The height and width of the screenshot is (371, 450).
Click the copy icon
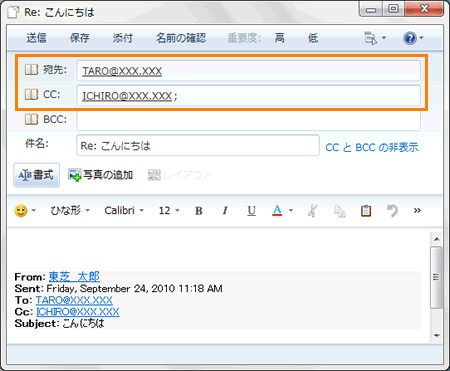coord(339,211)
